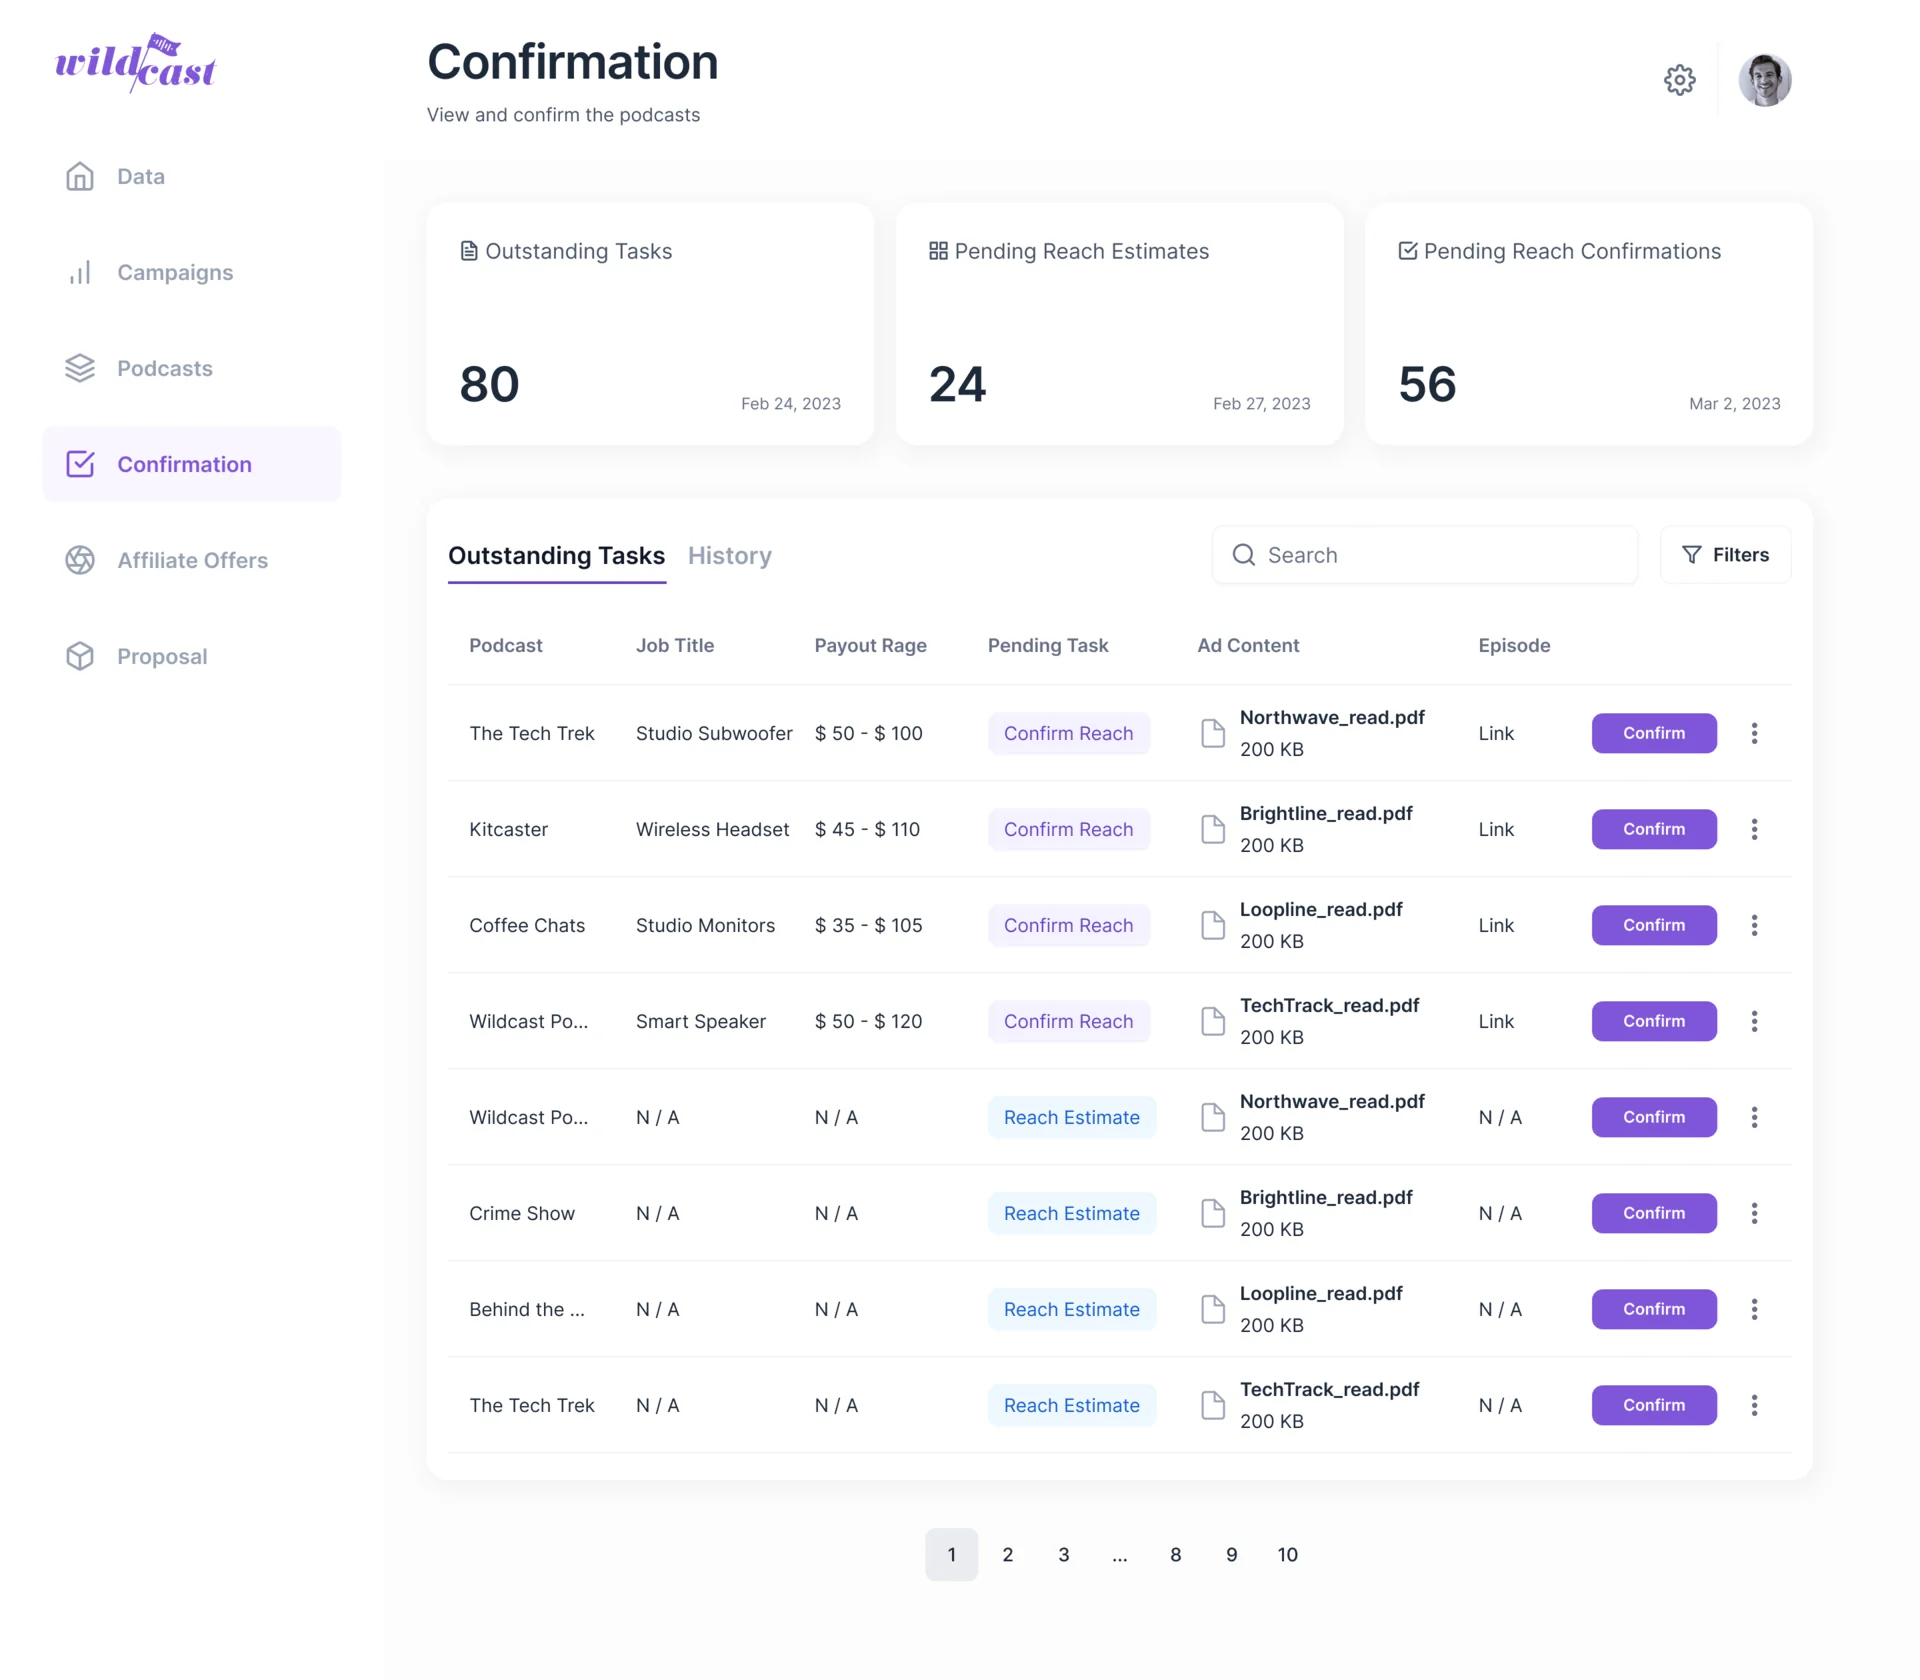Open more options for Kitcaster row
1920x1680 pixels.
tap(1754, 829)
